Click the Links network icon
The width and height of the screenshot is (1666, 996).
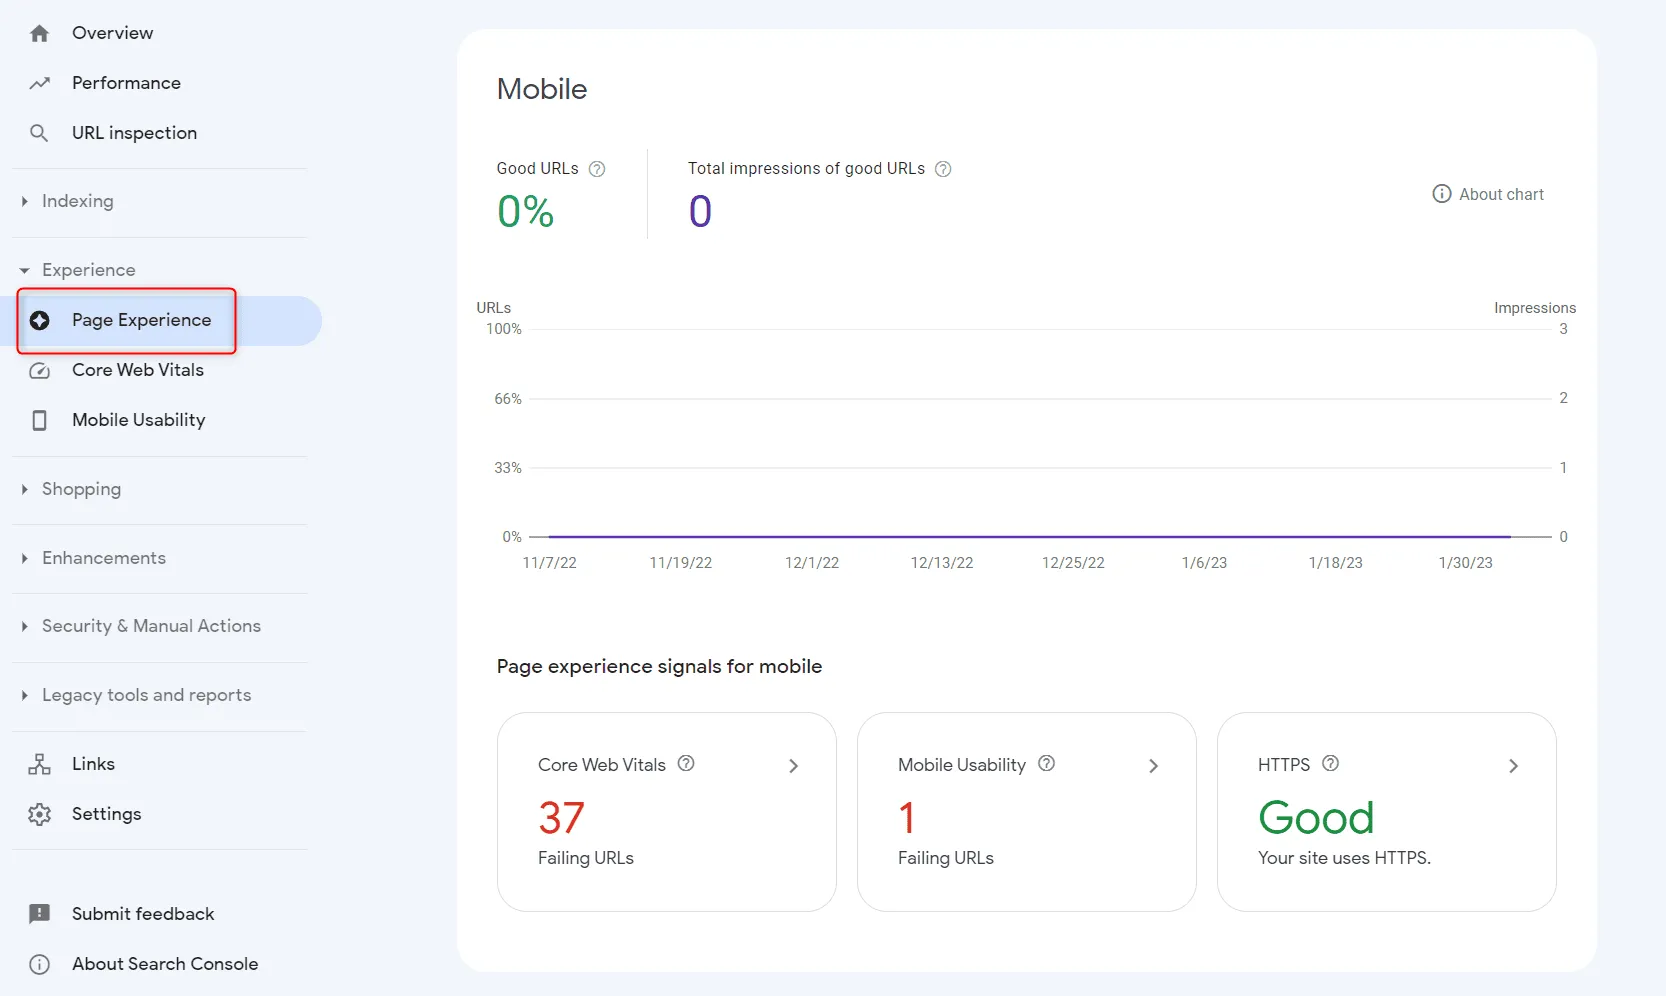pyautogui.click(x=39, y=764)
